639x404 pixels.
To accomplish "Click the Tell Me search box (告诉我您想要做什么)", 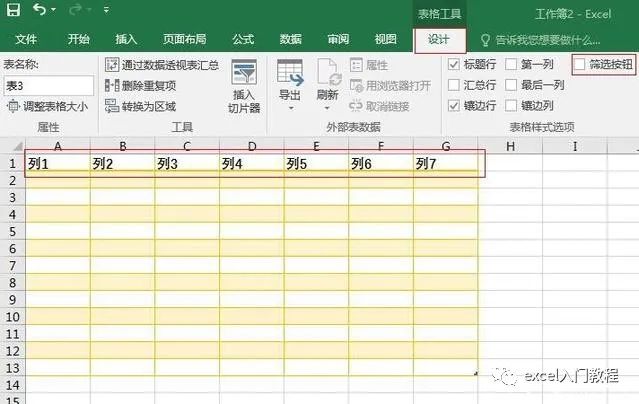I will [x=546, y=40].
